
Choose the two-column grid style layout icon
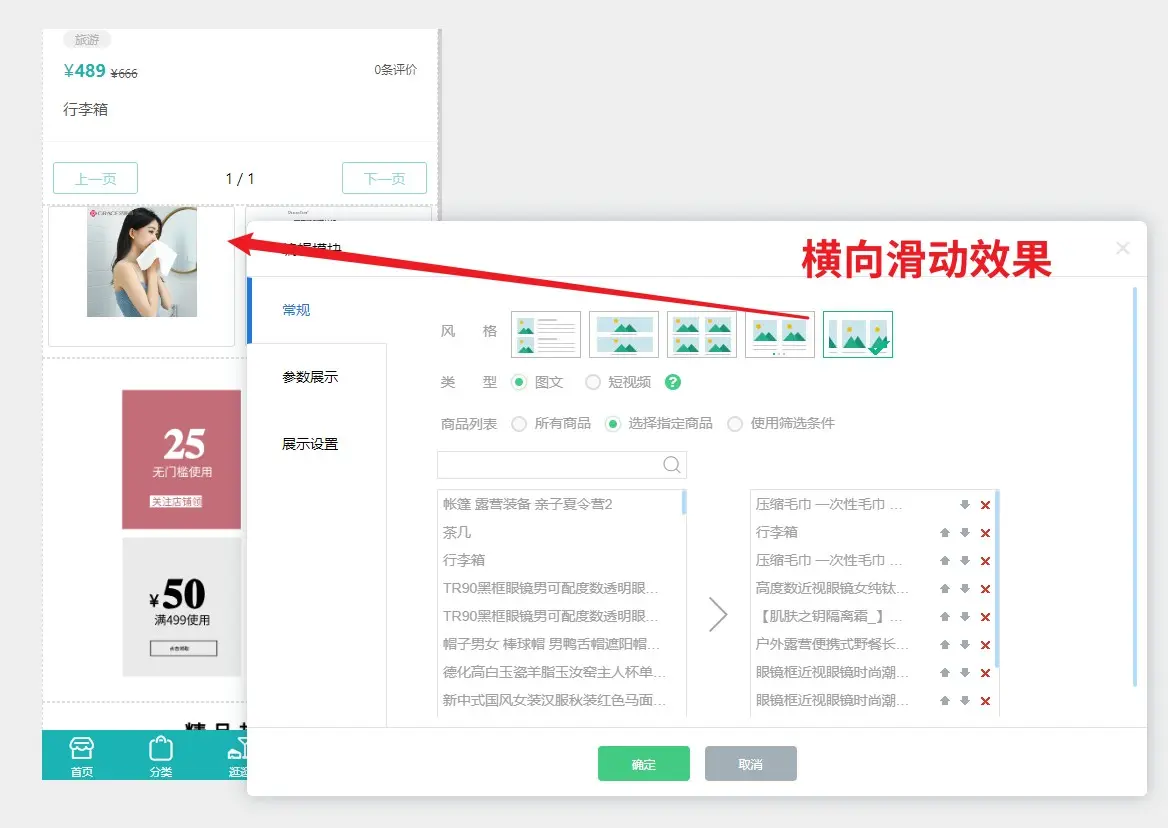702,334
